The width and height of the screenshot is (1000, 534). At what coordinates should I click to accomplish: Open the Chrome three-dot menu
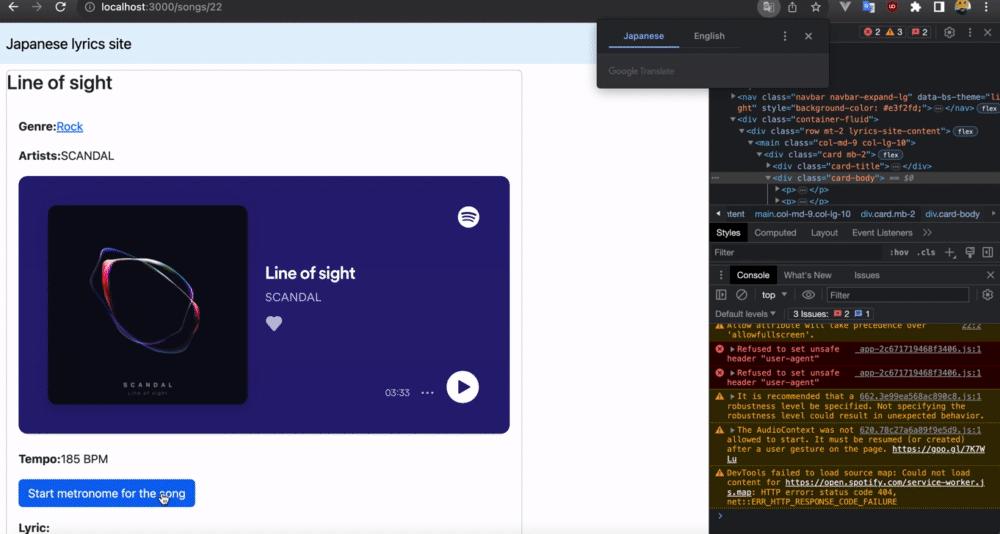click(986, 7)
